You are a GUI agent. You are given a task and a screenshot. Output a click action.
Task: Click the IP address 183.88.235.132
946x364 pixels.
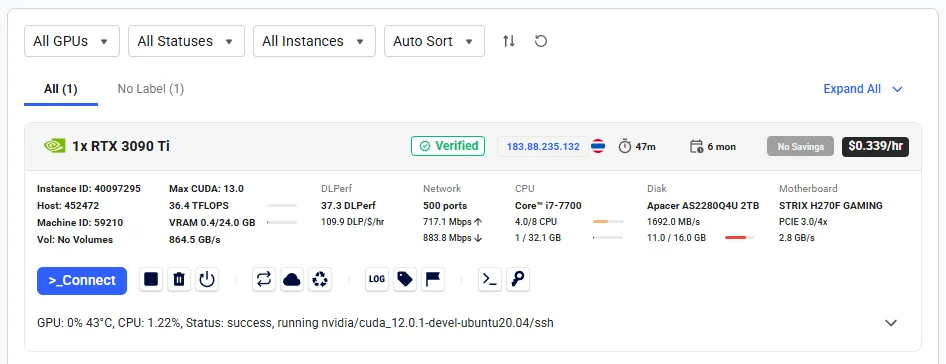543,147
